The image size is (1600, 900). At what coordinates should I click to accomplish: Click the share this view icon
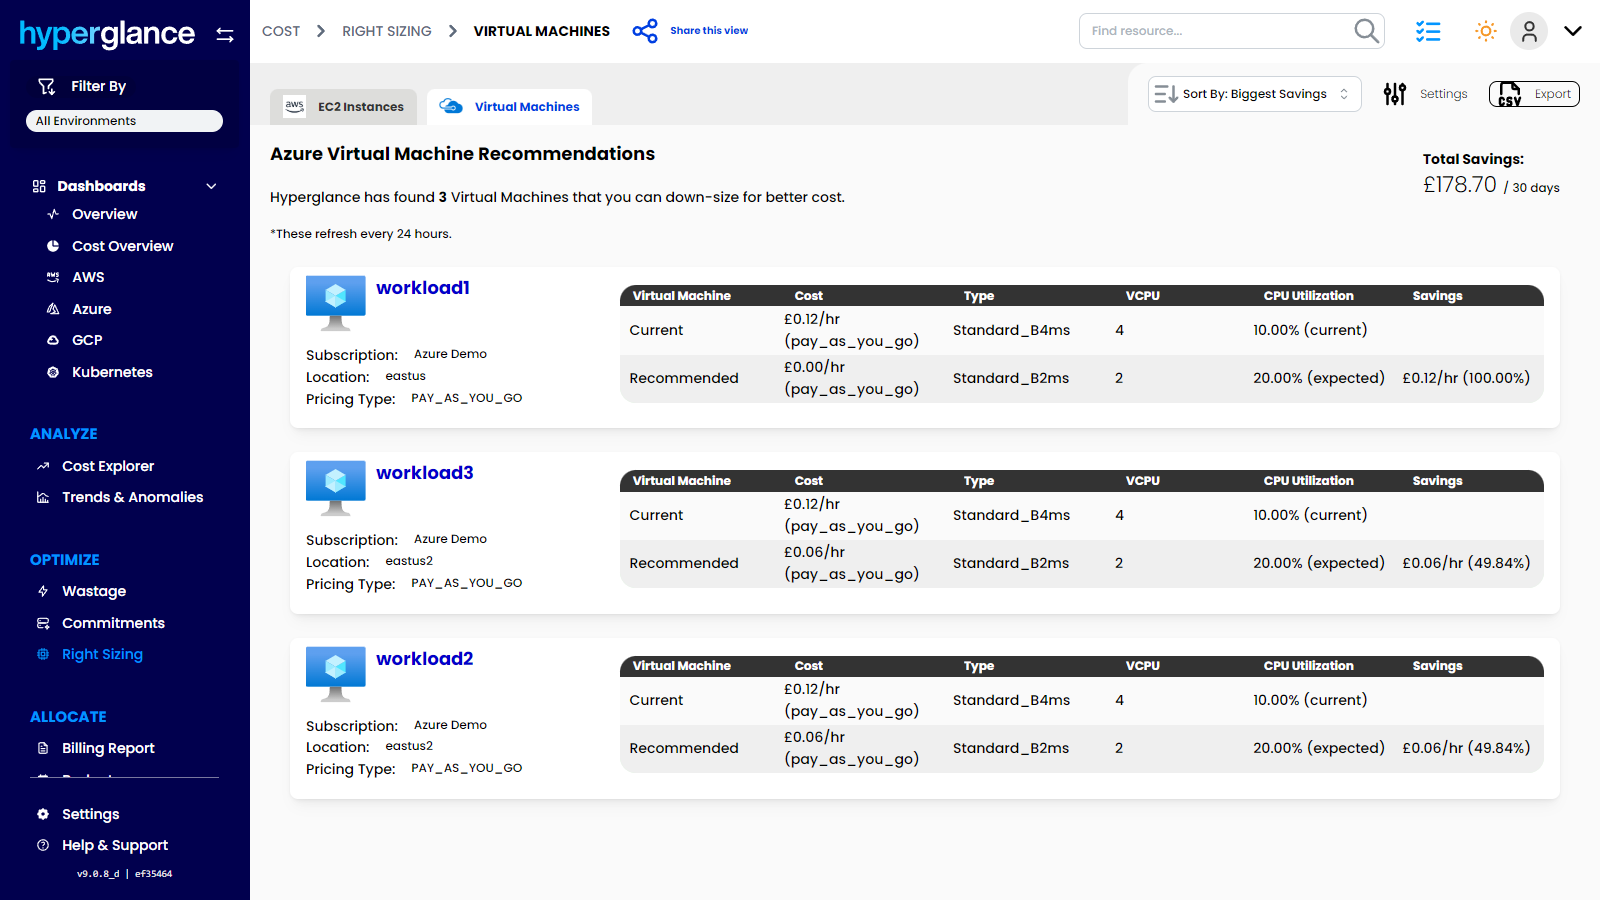click(645, 31)
